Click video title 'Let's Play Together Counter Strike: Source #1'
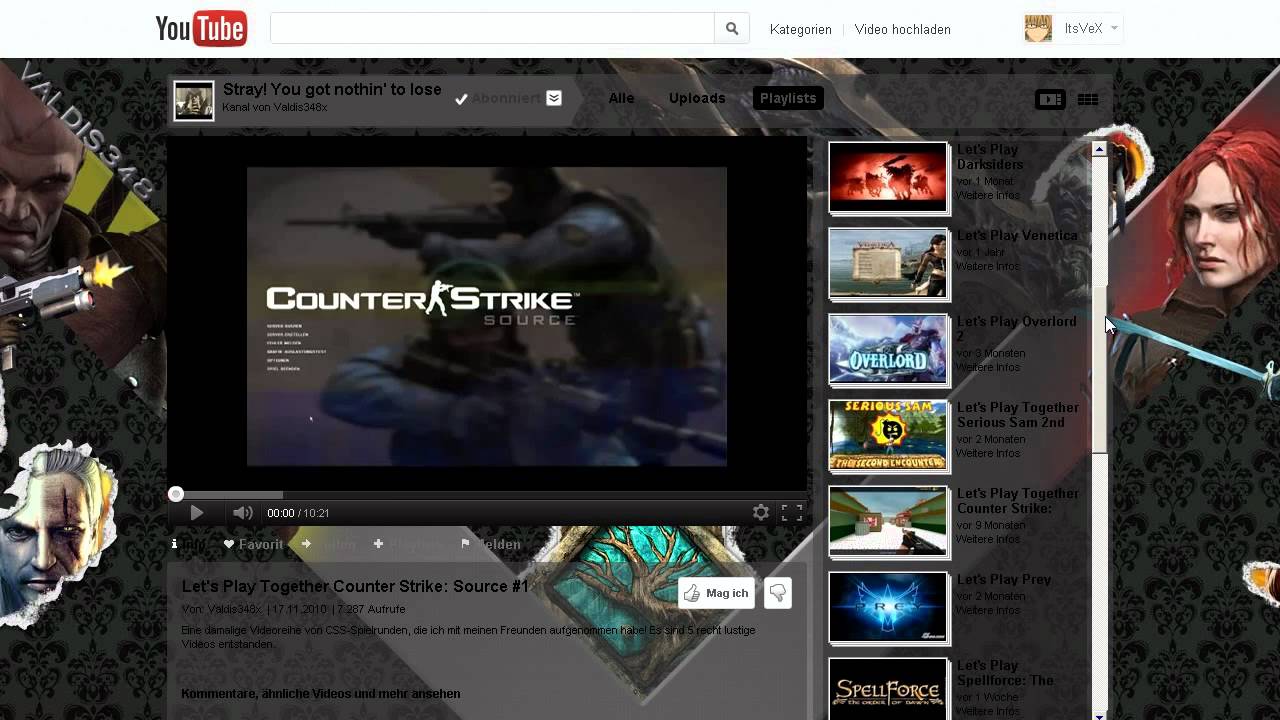Image resolution: width=1280 pixels, height=720 pixels. (355, 587)
